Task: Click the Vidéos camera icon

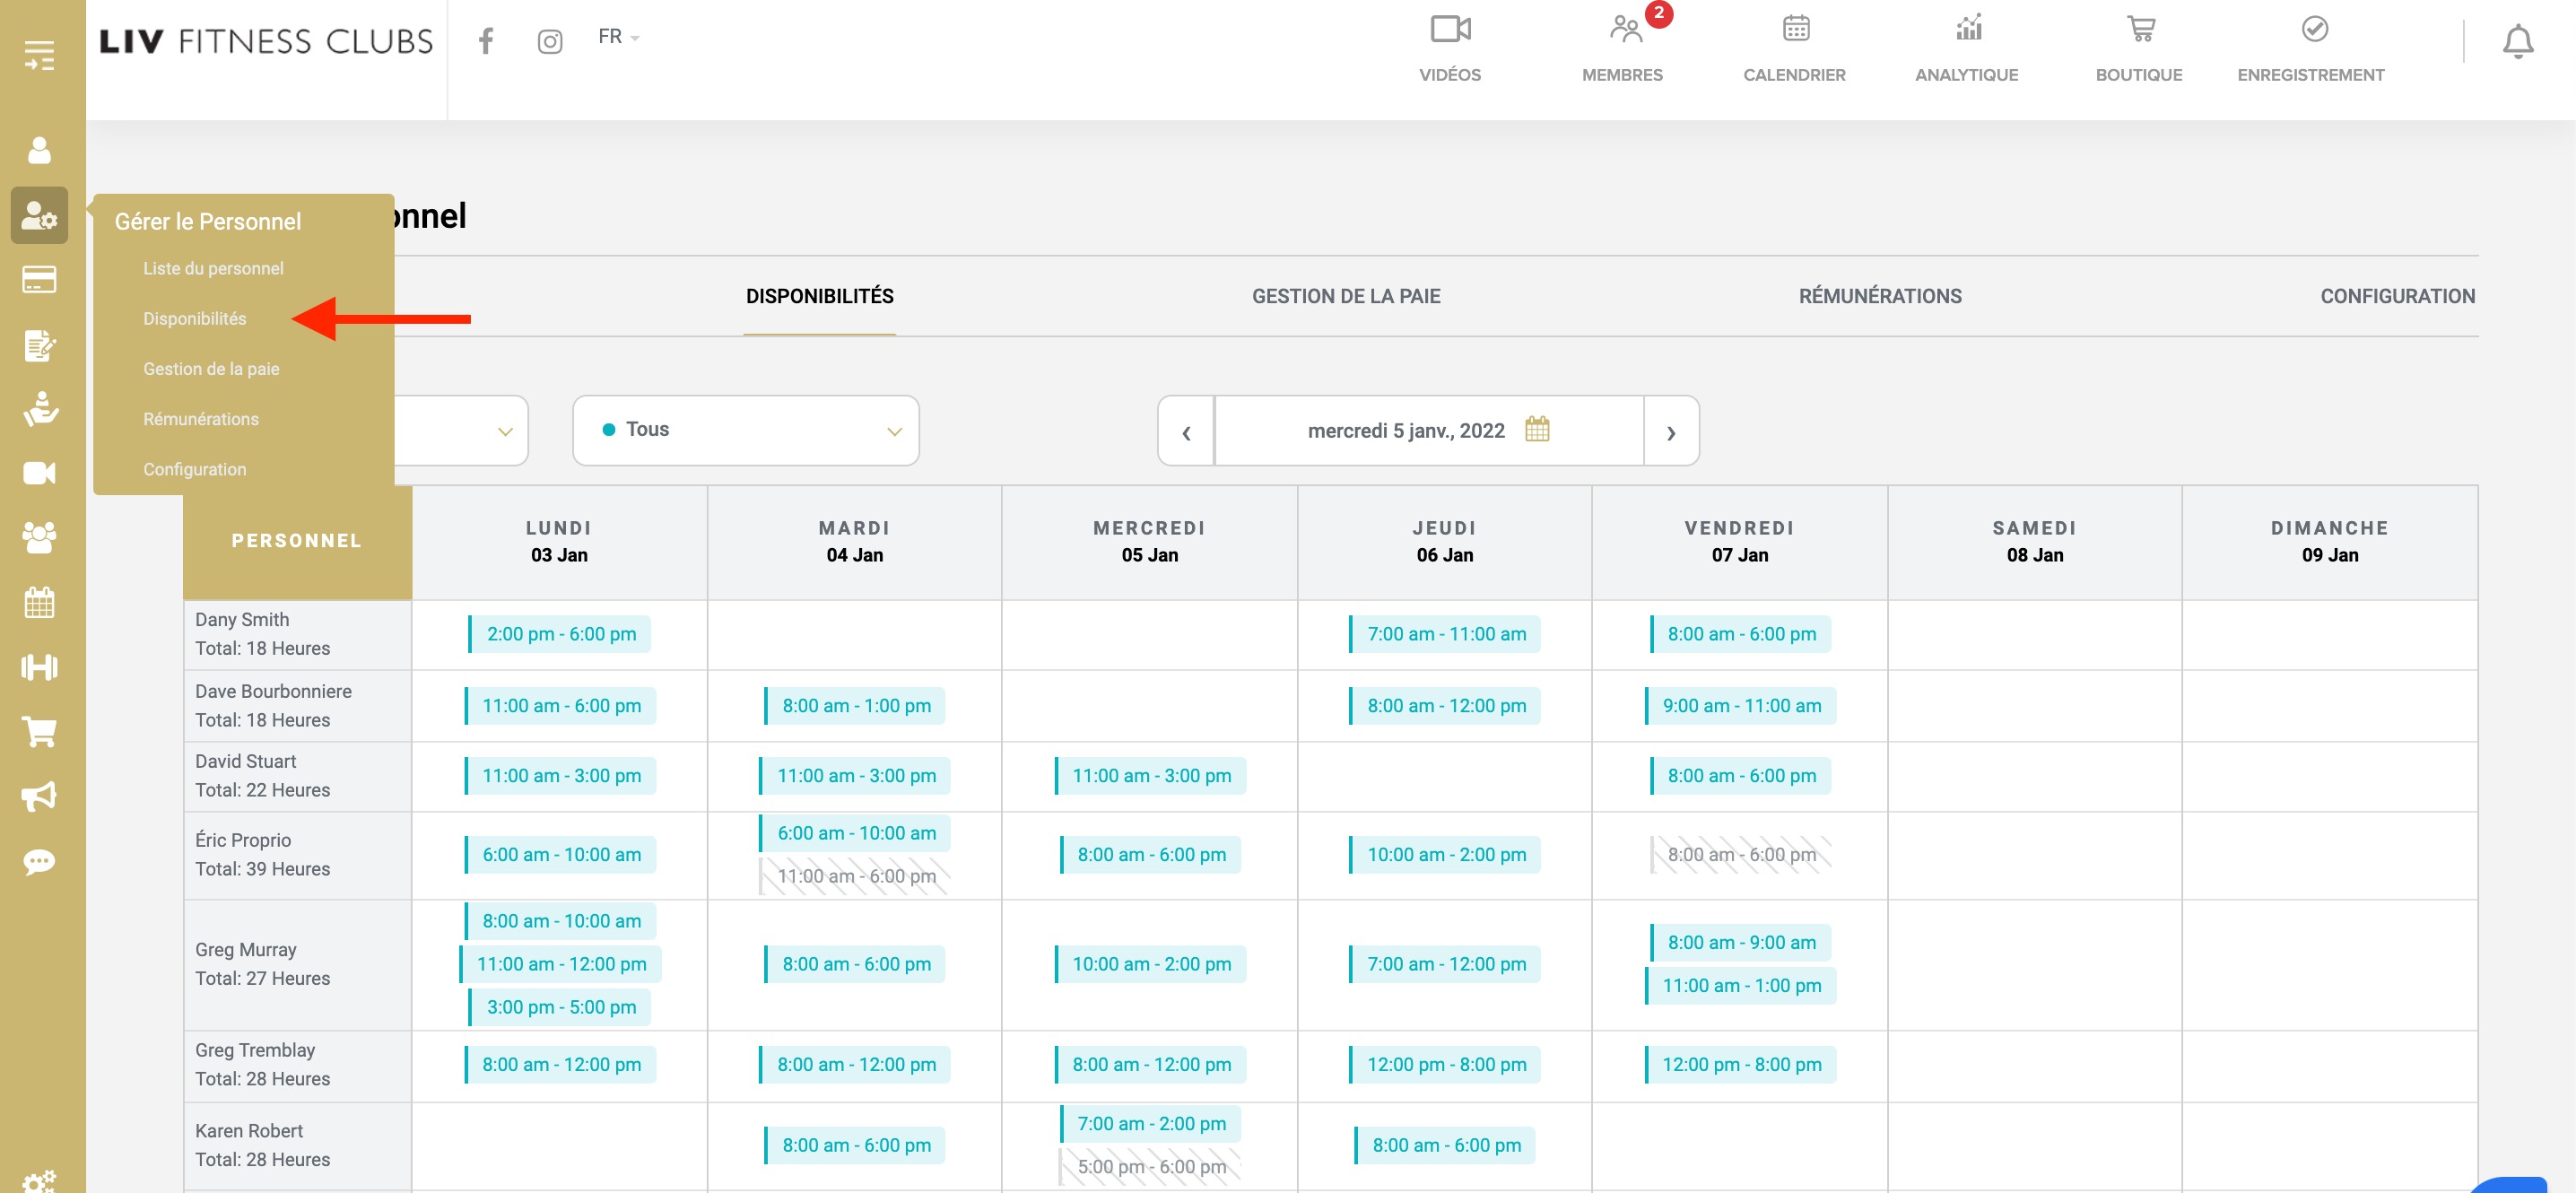Action: tap(1449, 30)
